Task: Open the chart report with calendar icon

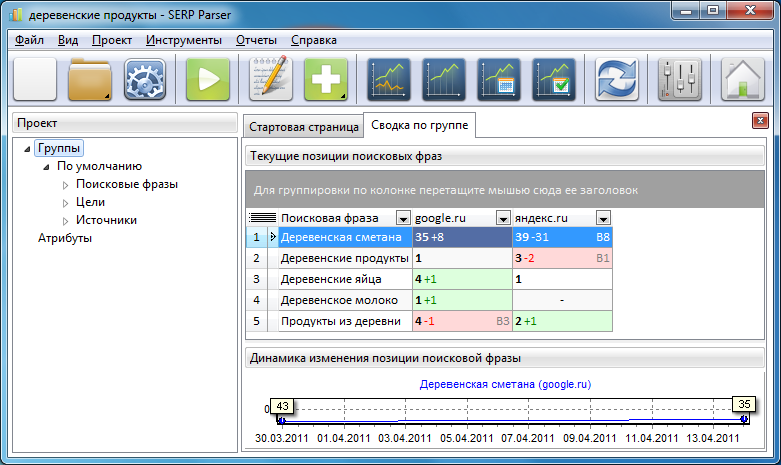Action: (498, 79)
